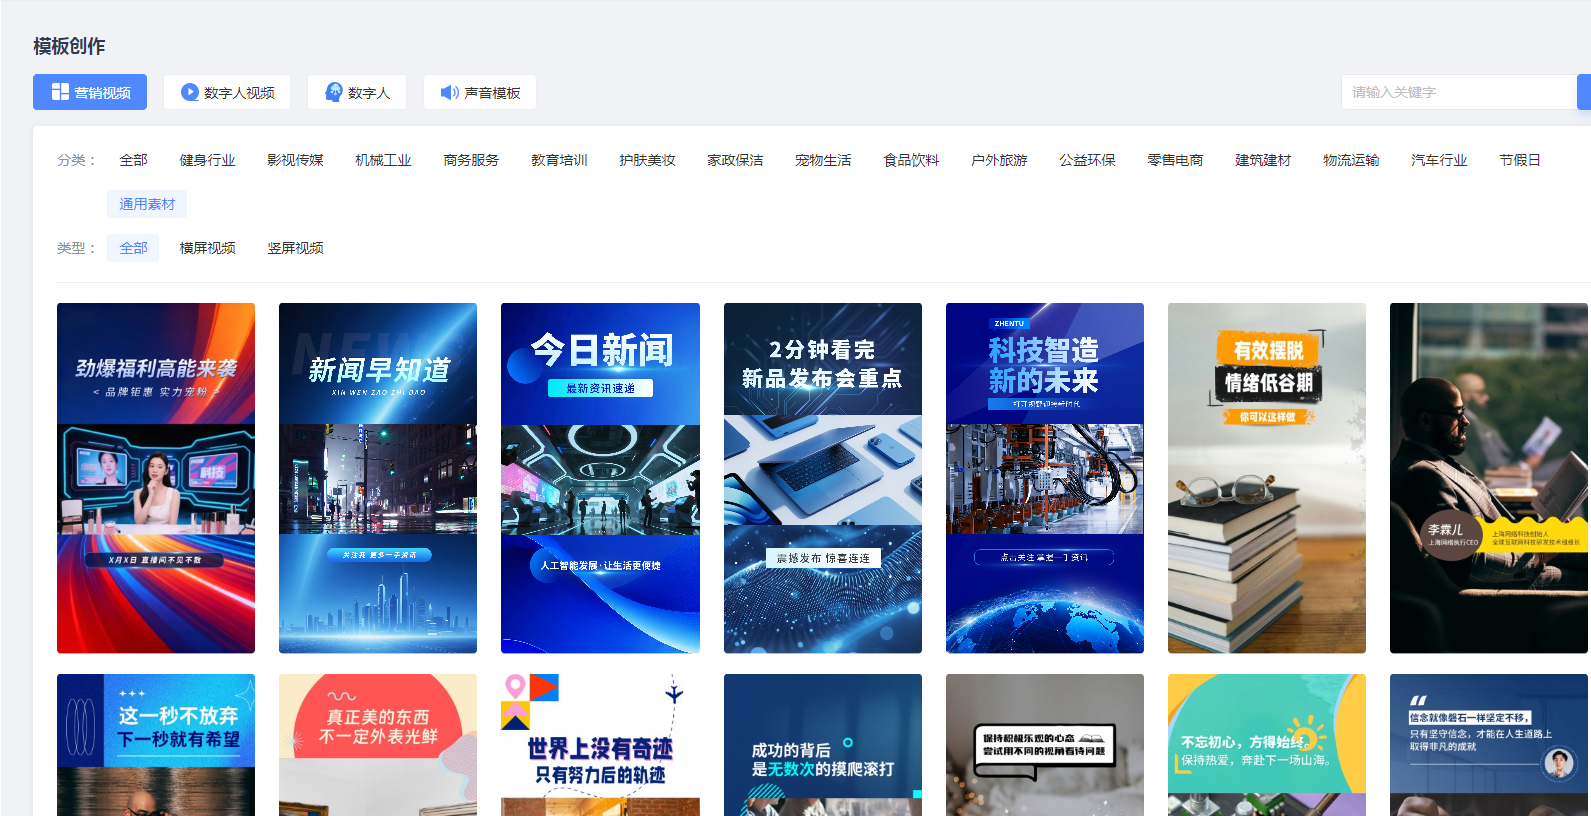This screenshot has width=1591, height=816.
Task: Focus the 请输入关键字 search field
Action: pyautogui.click(x=1459, y=92)
